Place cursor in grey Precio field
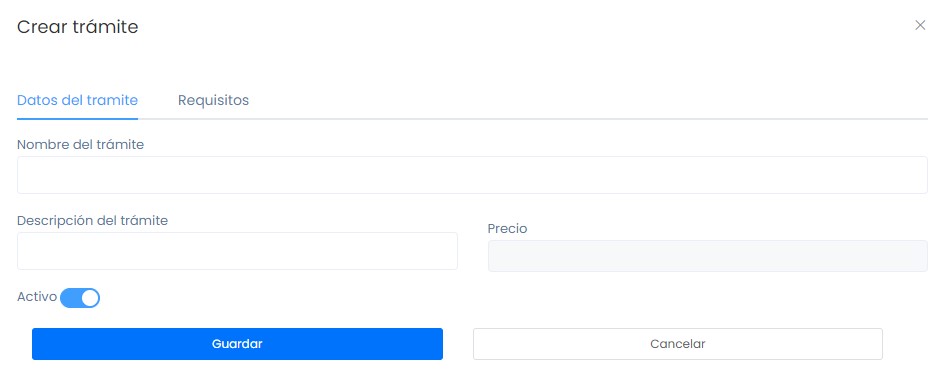 click(708, 256)
